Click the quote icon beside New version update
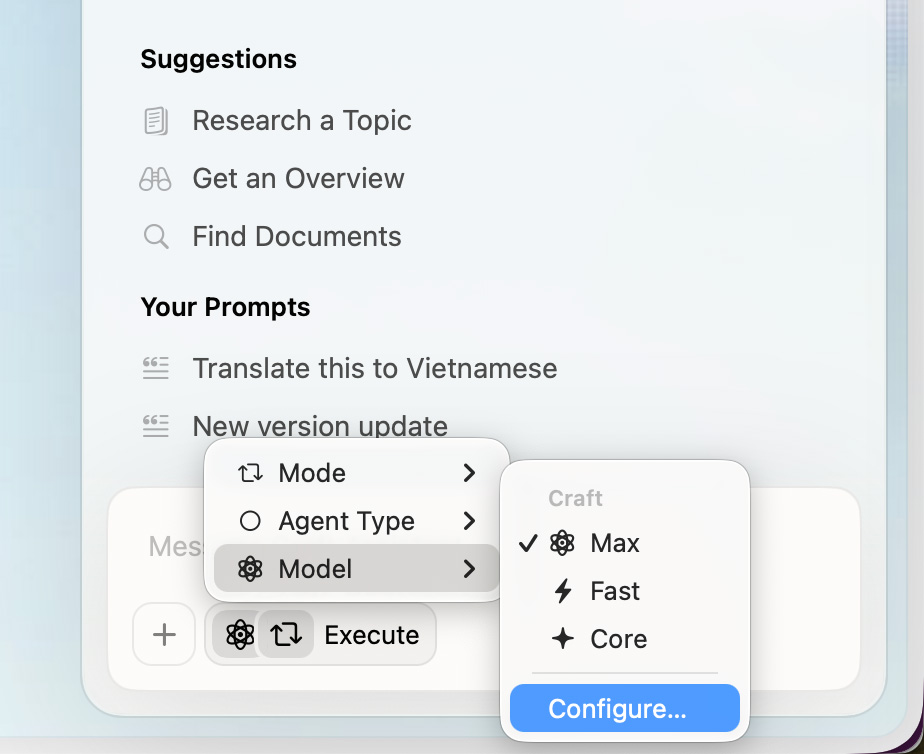 156,426
